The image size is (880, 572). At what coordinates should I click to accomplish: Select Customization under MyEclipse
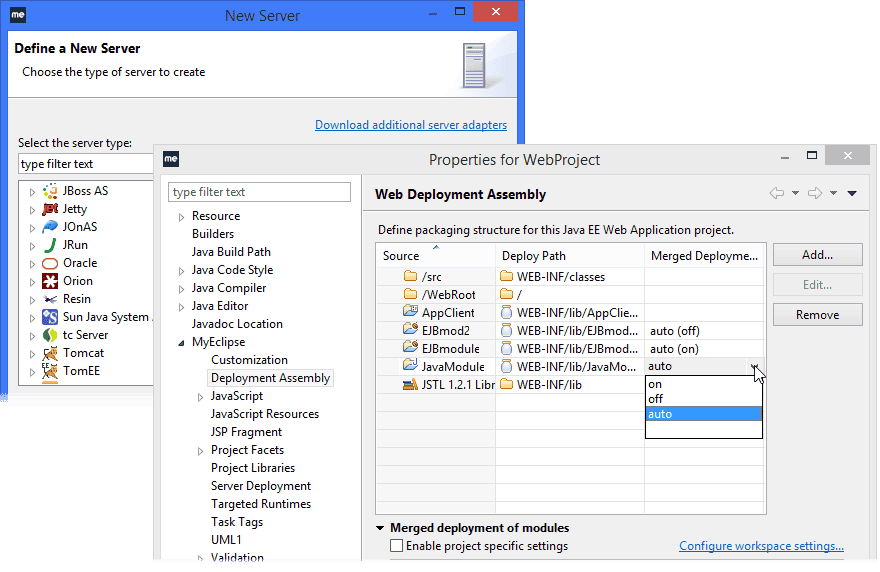[249, 360]
